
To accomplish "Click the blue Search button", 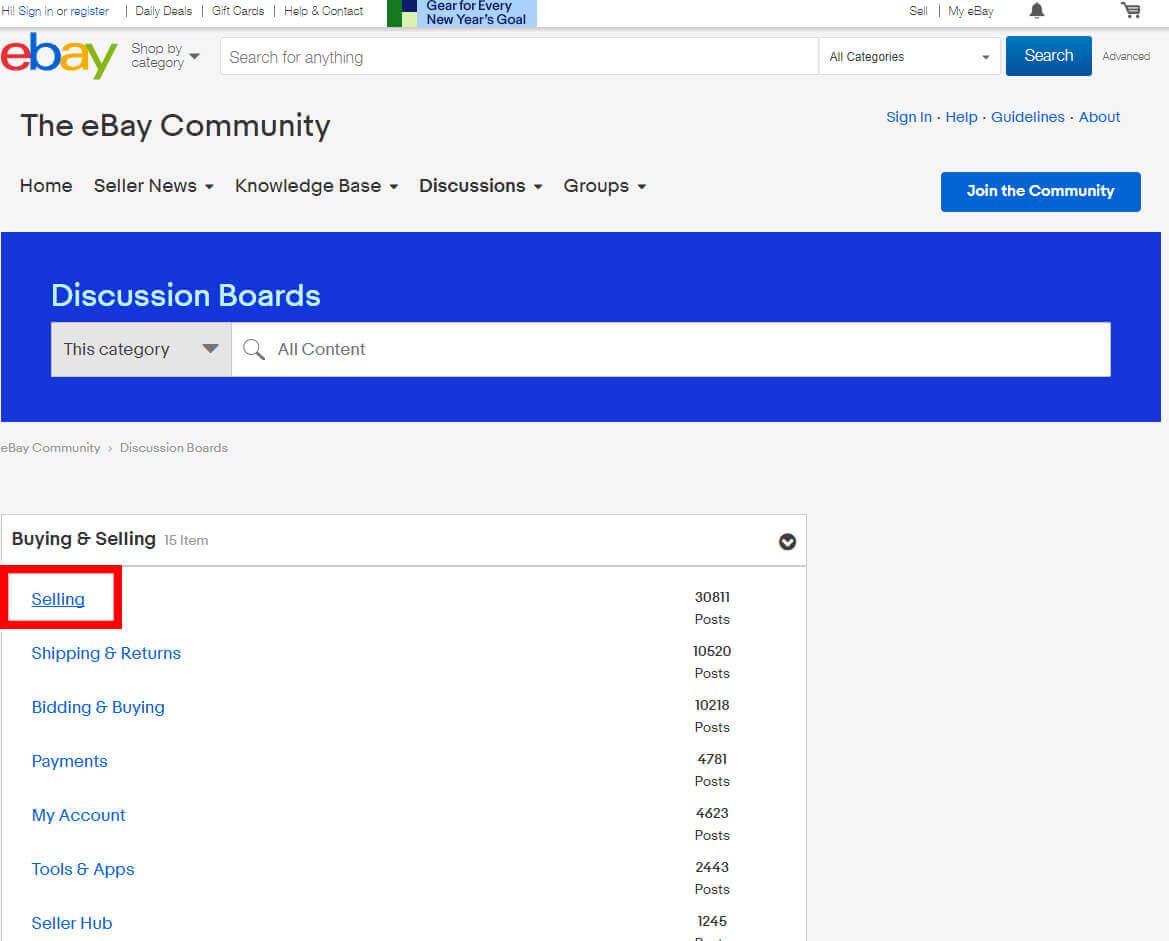I will pos(1048,56).
